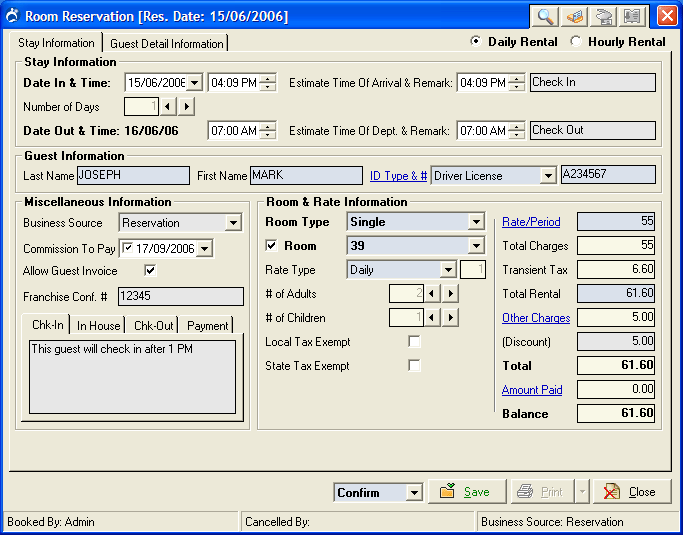Increase Number of Days with right arrow
Viewport: 683px width, 535px height.
tap(186, 107)
